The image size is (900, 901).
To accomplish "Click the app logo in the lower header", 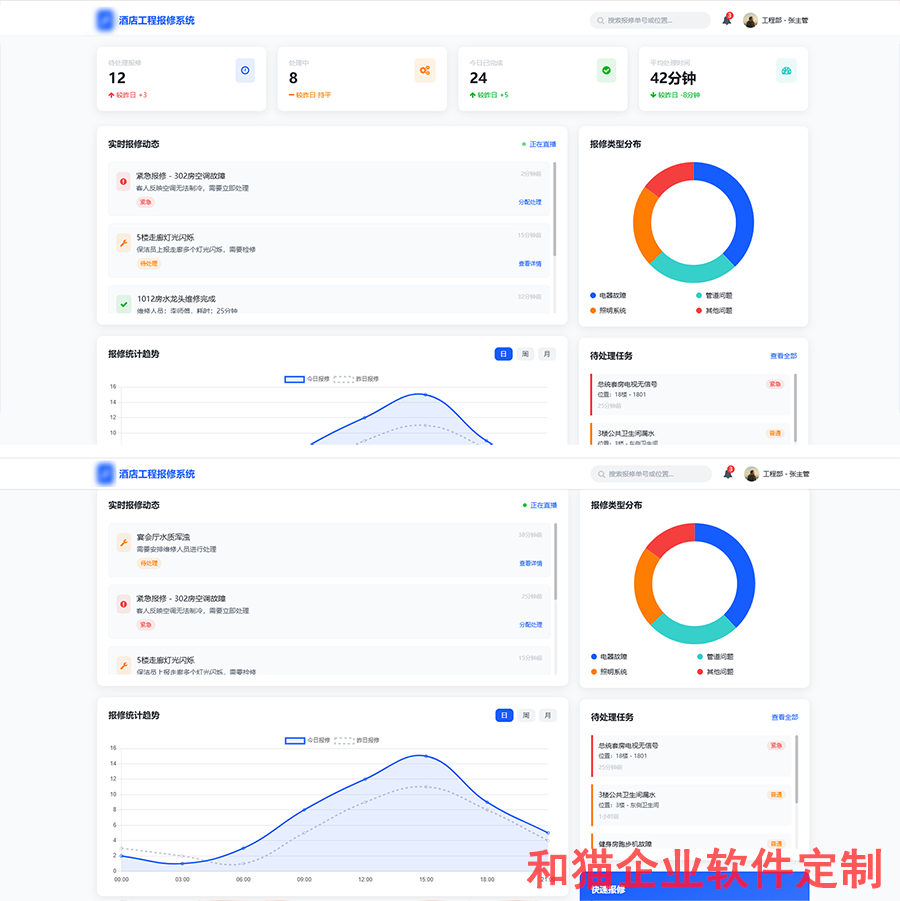I will pyautogui.click(x=105, y=474).
